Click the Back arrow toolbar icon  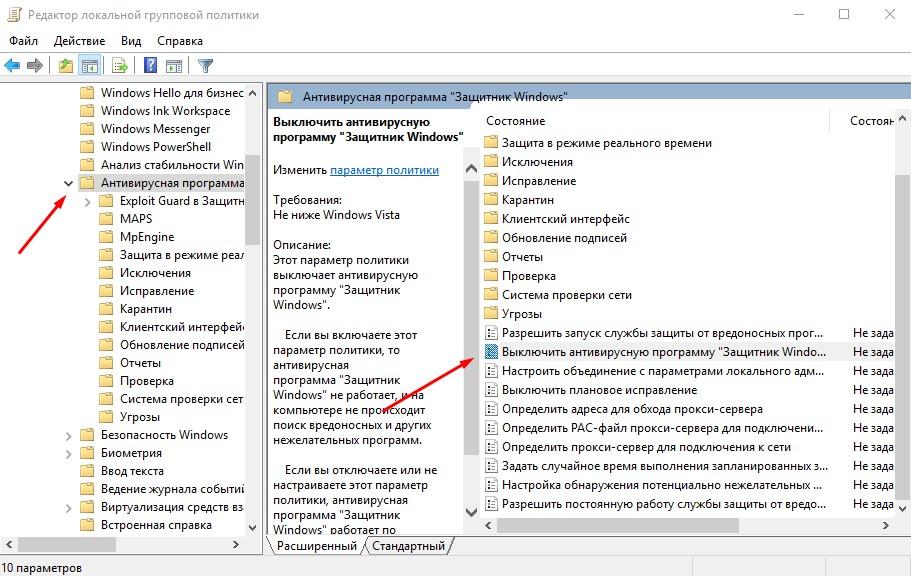[x=13, y=66]
